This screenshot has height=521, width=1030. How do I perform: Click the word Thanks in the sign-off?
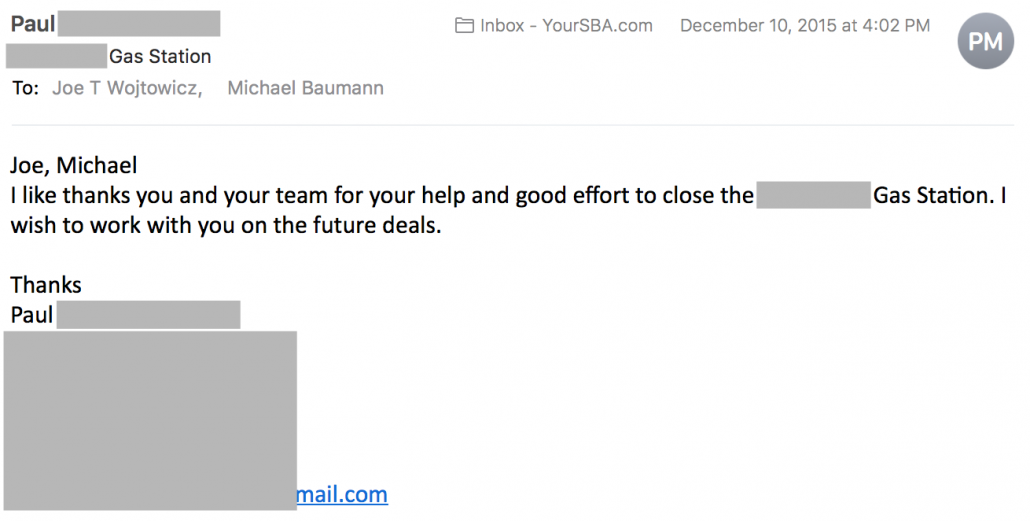pos(46,285)
